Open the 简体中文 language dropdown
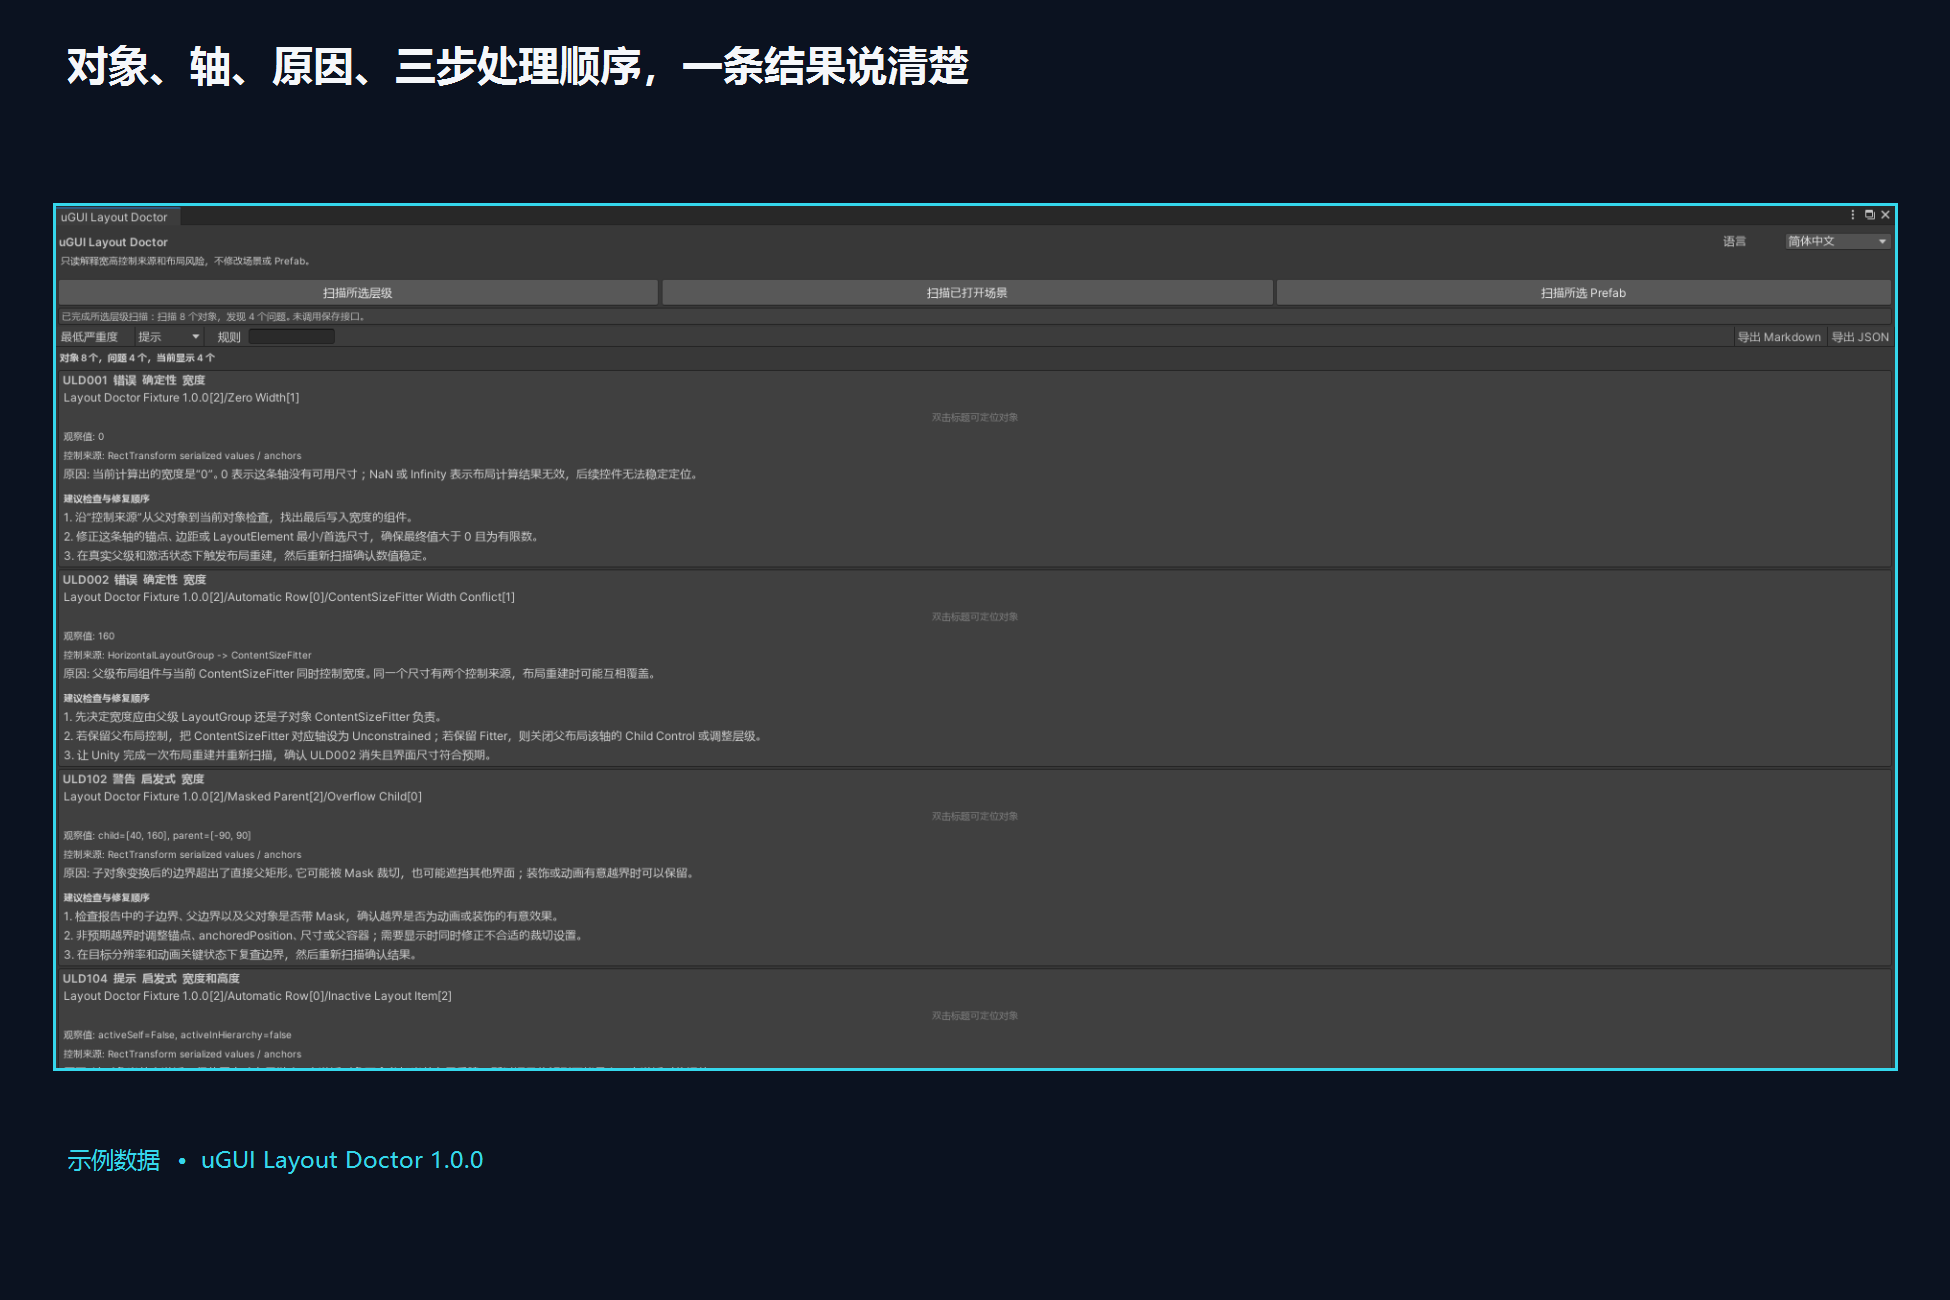Screen dimensions: 1950x1300 (1837, 241)
